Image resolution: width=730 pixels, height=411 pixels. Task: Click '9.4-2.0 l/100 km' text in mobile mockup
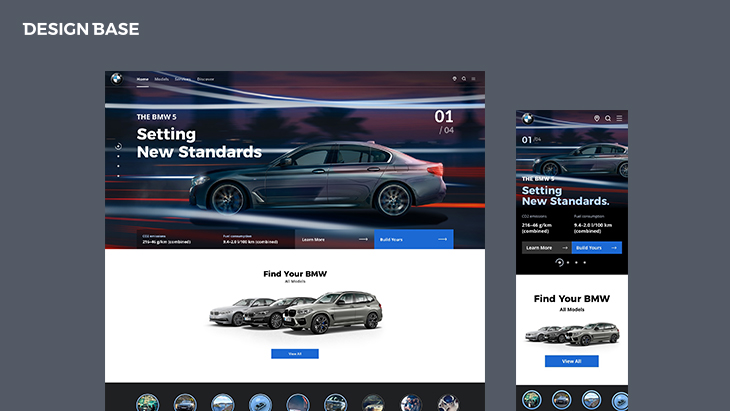click(x=593, y=225)
